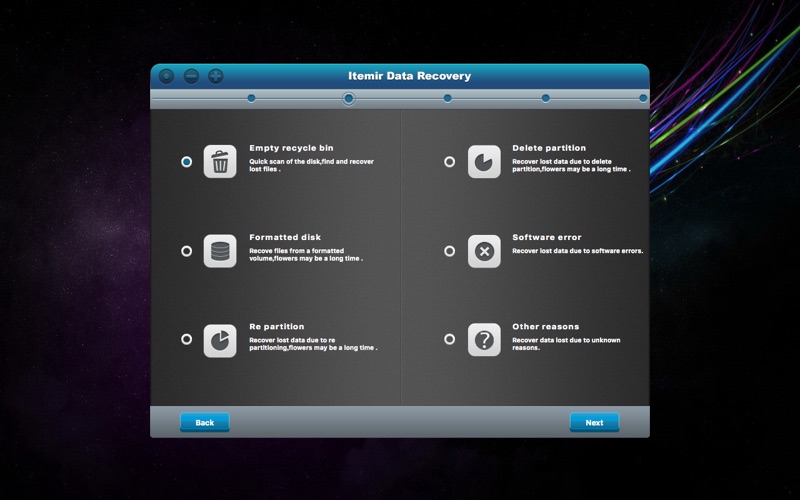Select the Formatted disk radio button
The image size is (800, 500).
coord(187,251)
